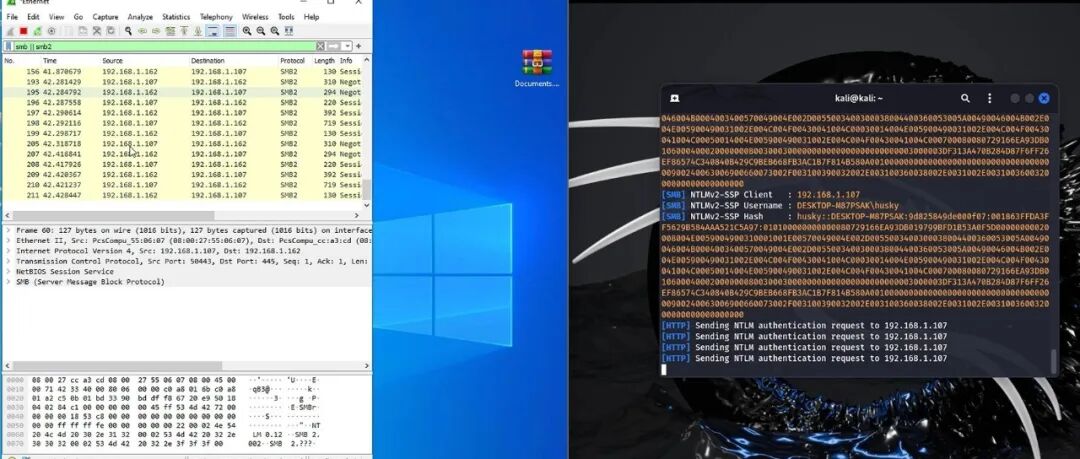This screenshot has width=1080, height=459.
Task: Expand the Ethernet II details row
Action: click(x=8, y=241)
